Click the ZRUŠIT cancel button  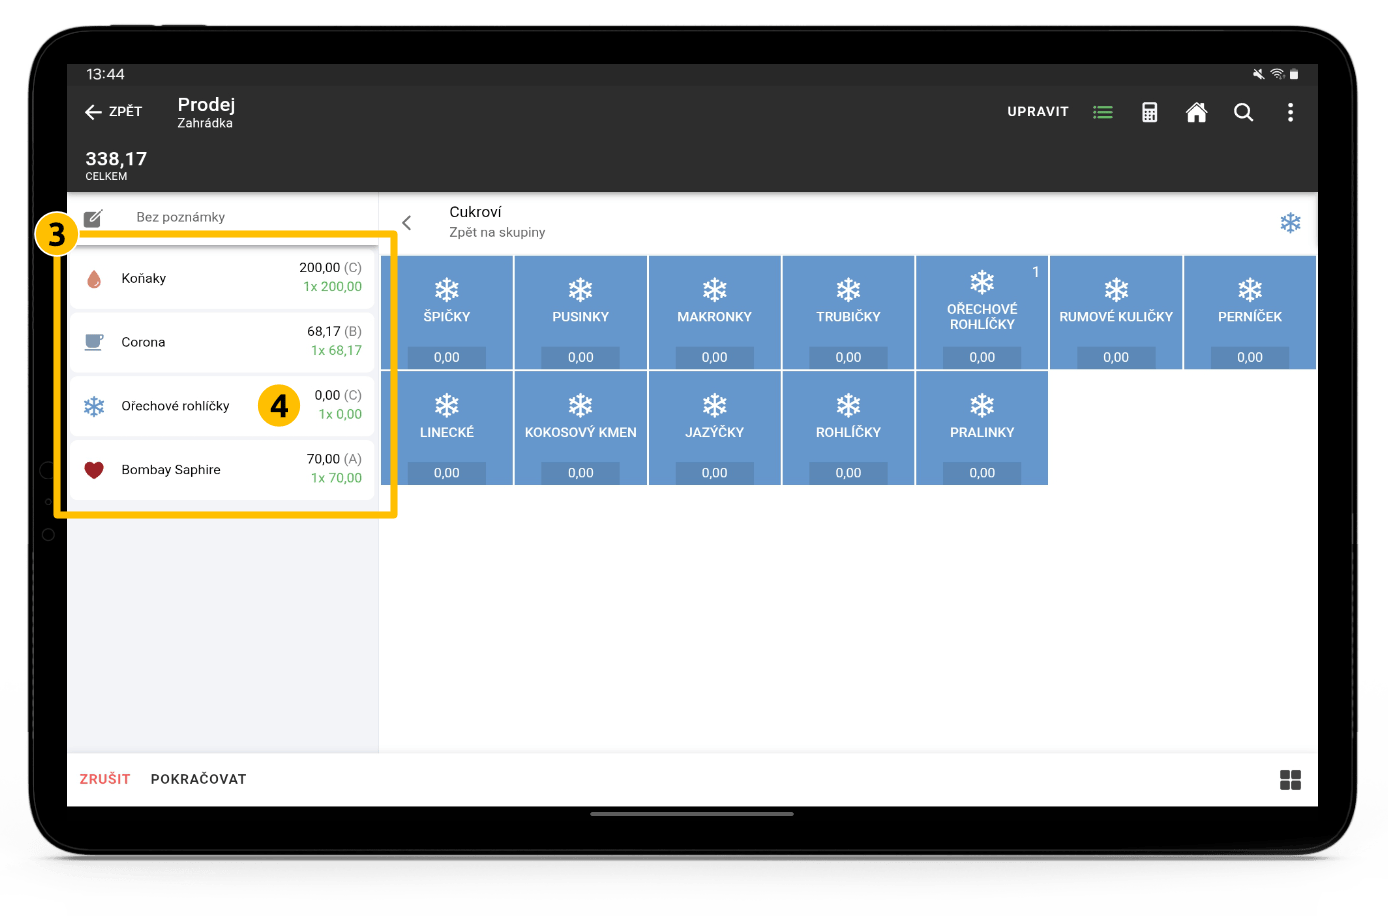[x=105, y=779]
